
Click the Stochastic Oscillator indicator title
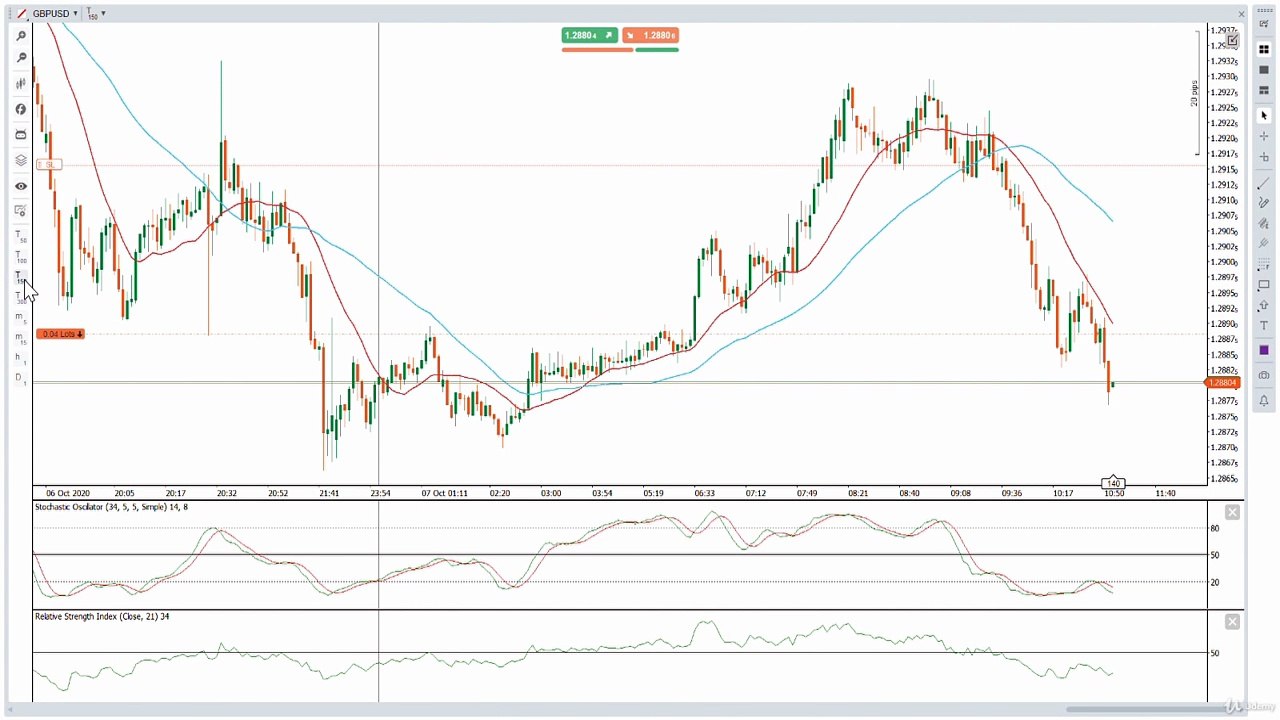111,508
